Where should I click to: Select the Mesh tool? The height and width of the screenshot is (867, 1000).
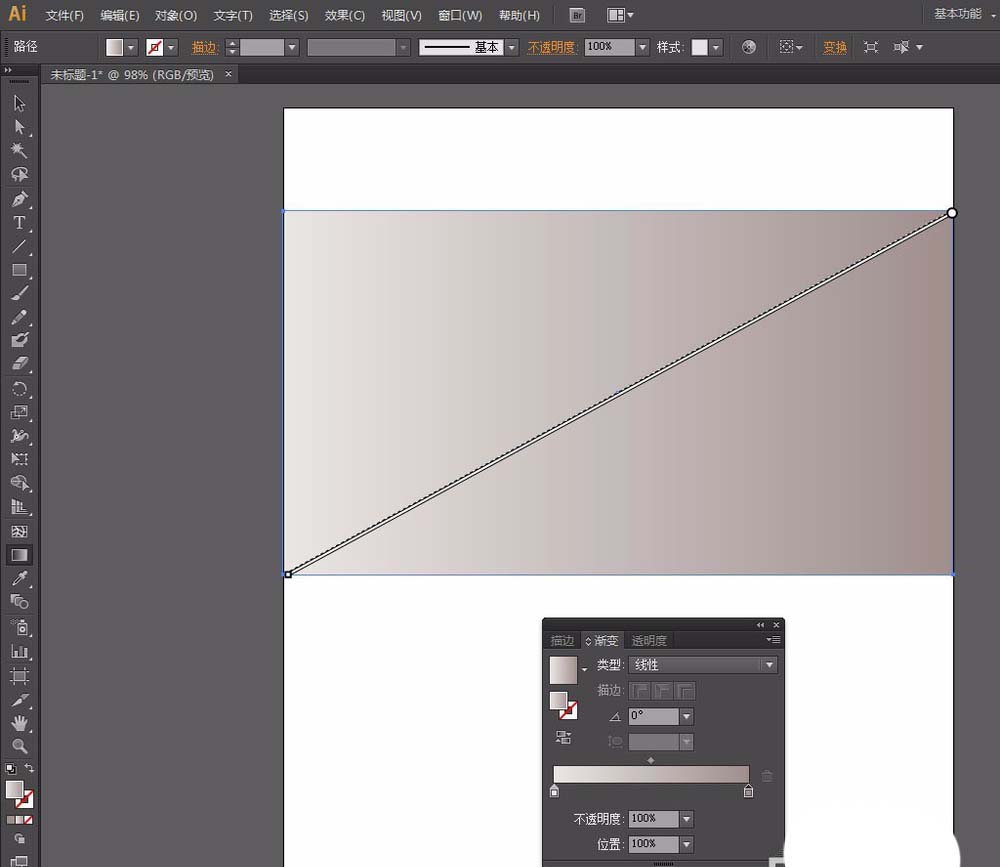click(x=19, y=531)
